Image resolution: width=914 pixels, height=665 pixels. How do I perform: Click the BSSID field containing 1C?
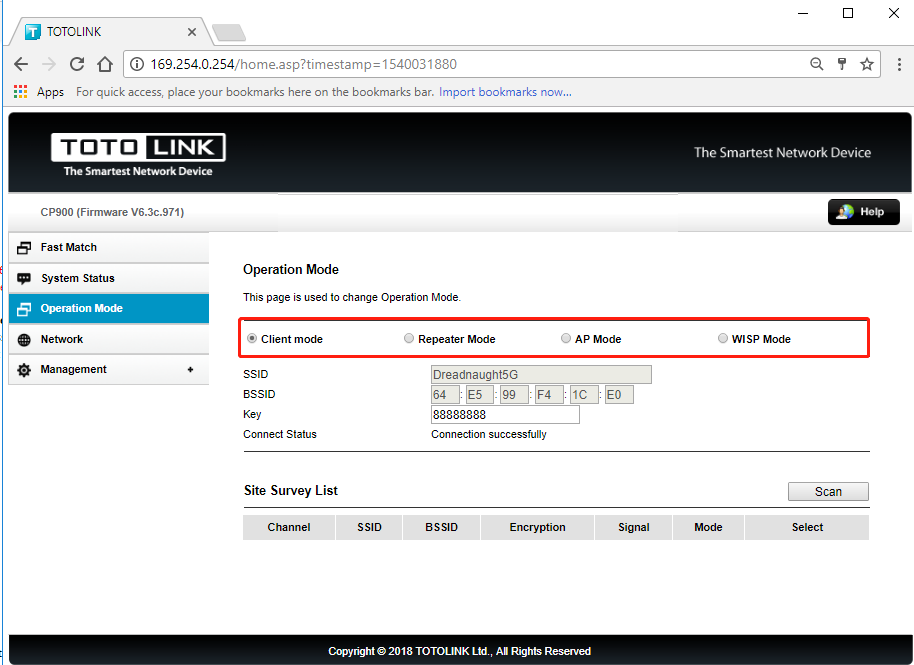point(584,395)
